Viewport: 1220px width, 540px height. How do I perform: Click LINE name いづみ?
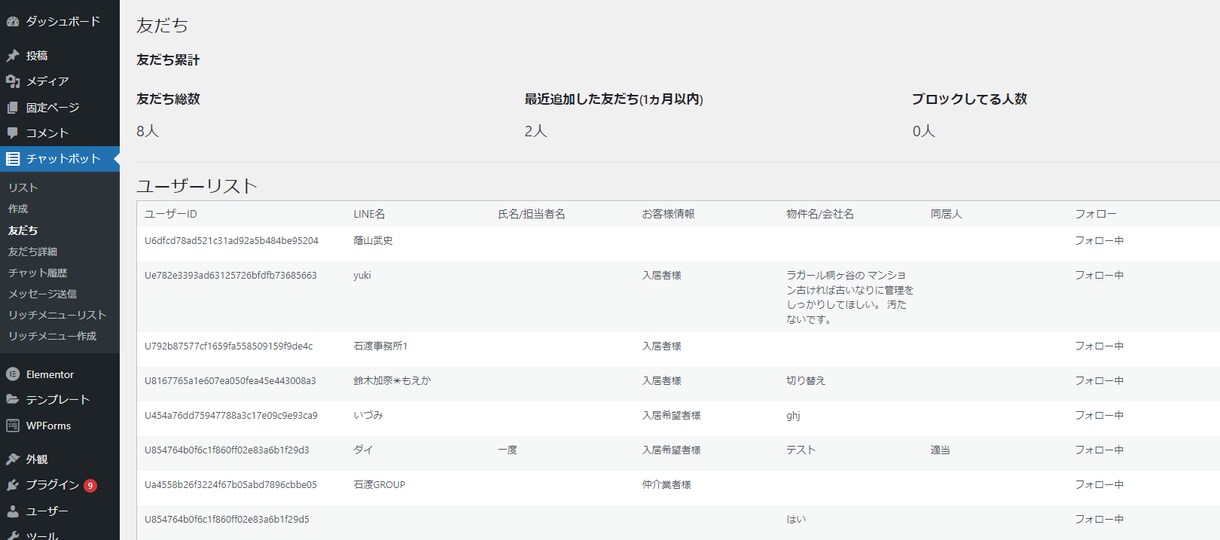(x=368, y=415)
